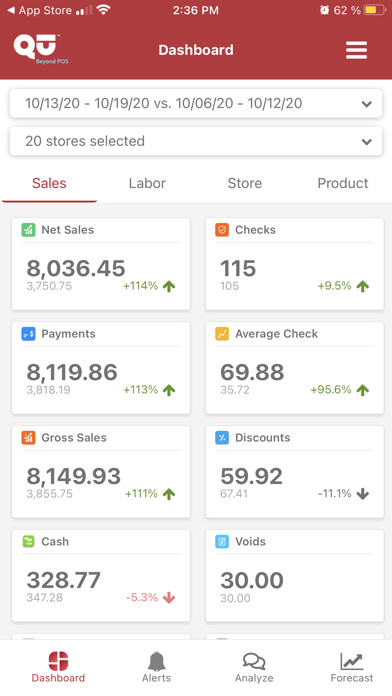Tap the blue Payments icon

click(x=28, y=333)
